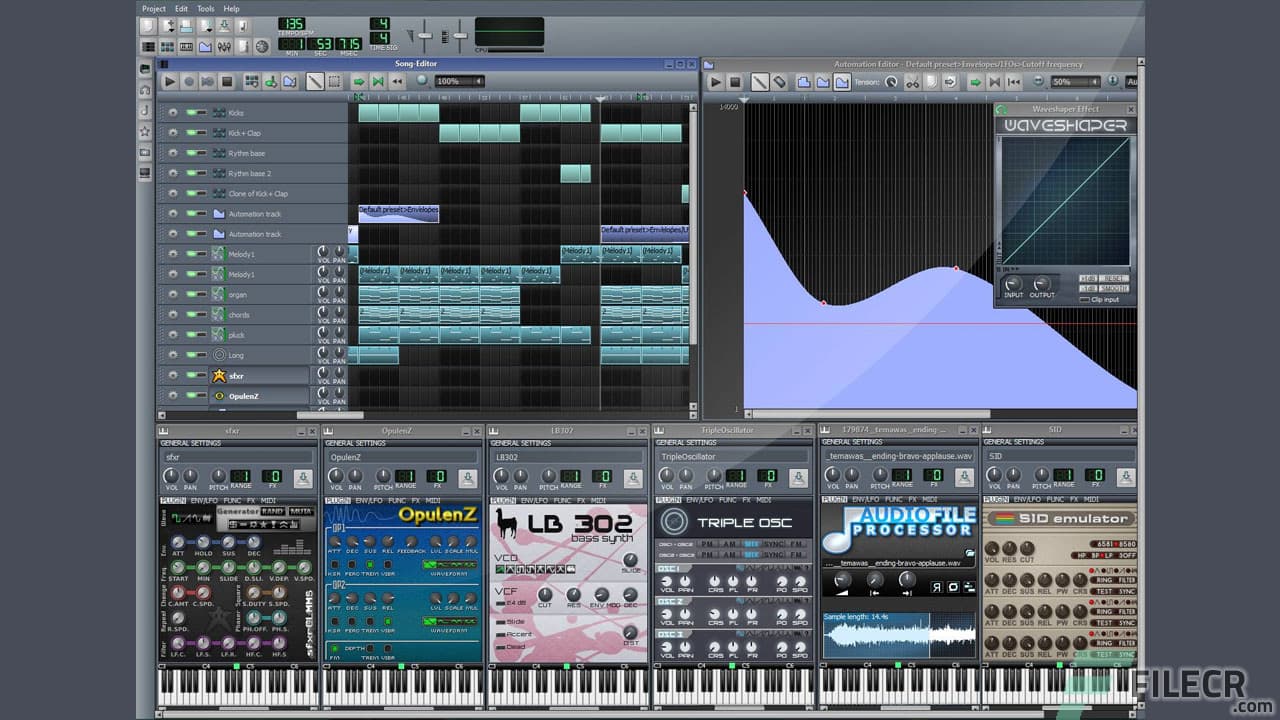Open the Project menu
Image resolution: width=1280 pixels, height=720 pixels.
(153, 8)
